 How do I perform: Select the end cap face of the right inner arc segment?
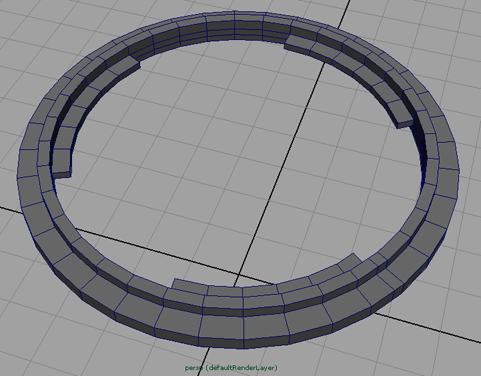(404, 124)
